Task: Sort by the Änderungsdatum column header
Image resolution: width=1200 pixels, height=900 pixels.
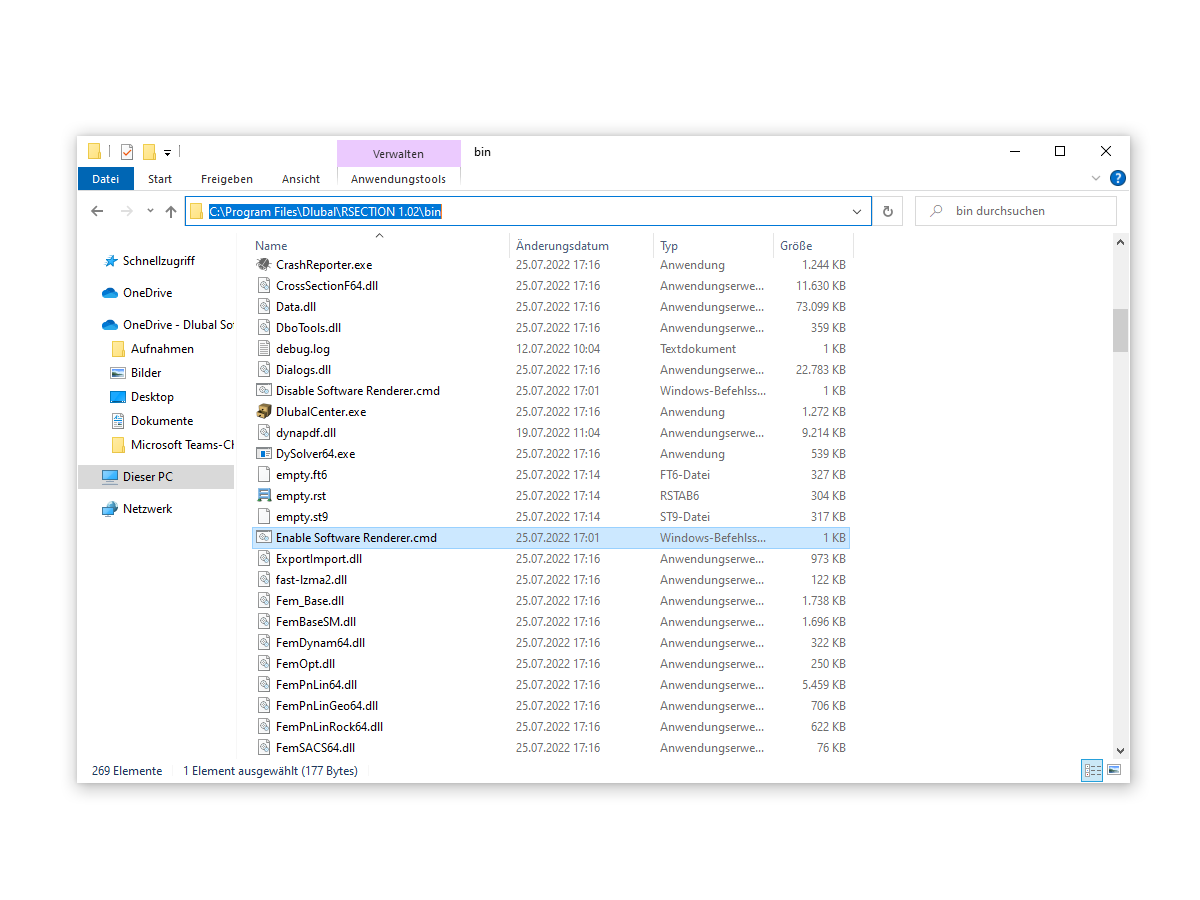Action: pos(582,245)
